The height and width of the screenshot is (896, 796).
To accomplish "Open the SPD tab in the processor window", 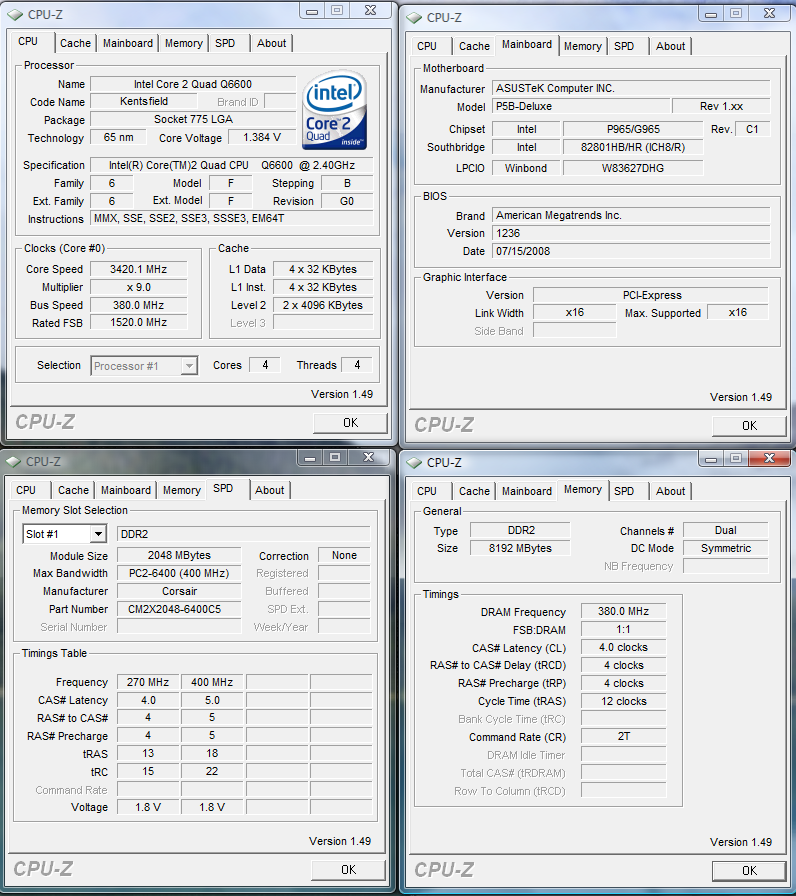I will click(x=225, y=43).
